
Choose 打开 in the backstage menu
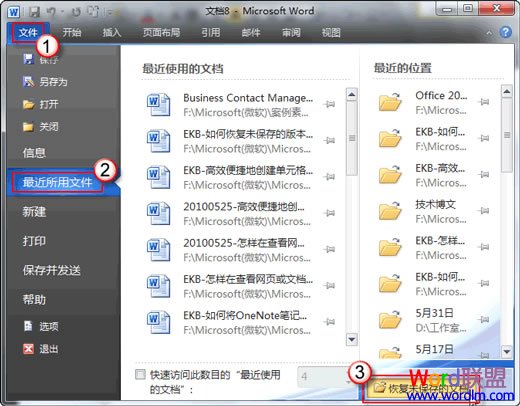tap(40, 104)
